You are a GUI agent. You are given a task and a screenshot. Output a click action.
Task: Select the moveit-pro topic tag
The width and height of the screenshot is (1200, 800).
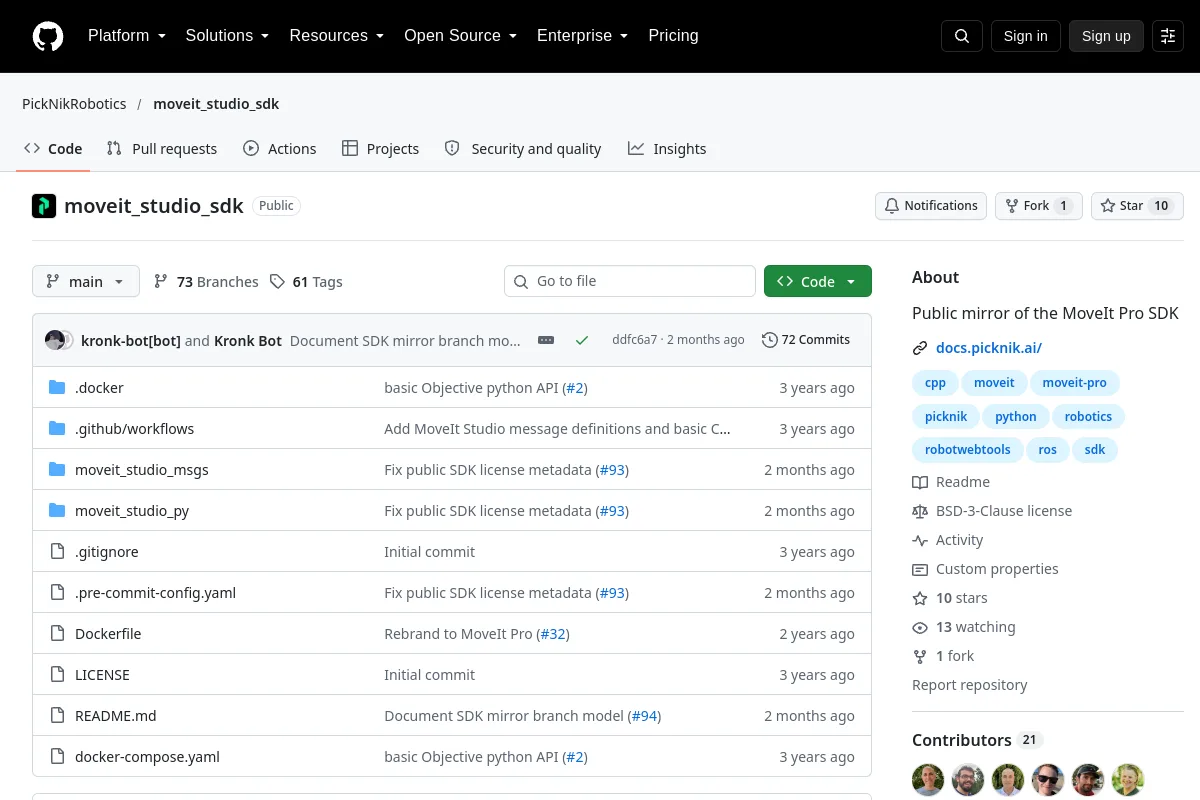tap(1075, 383)
